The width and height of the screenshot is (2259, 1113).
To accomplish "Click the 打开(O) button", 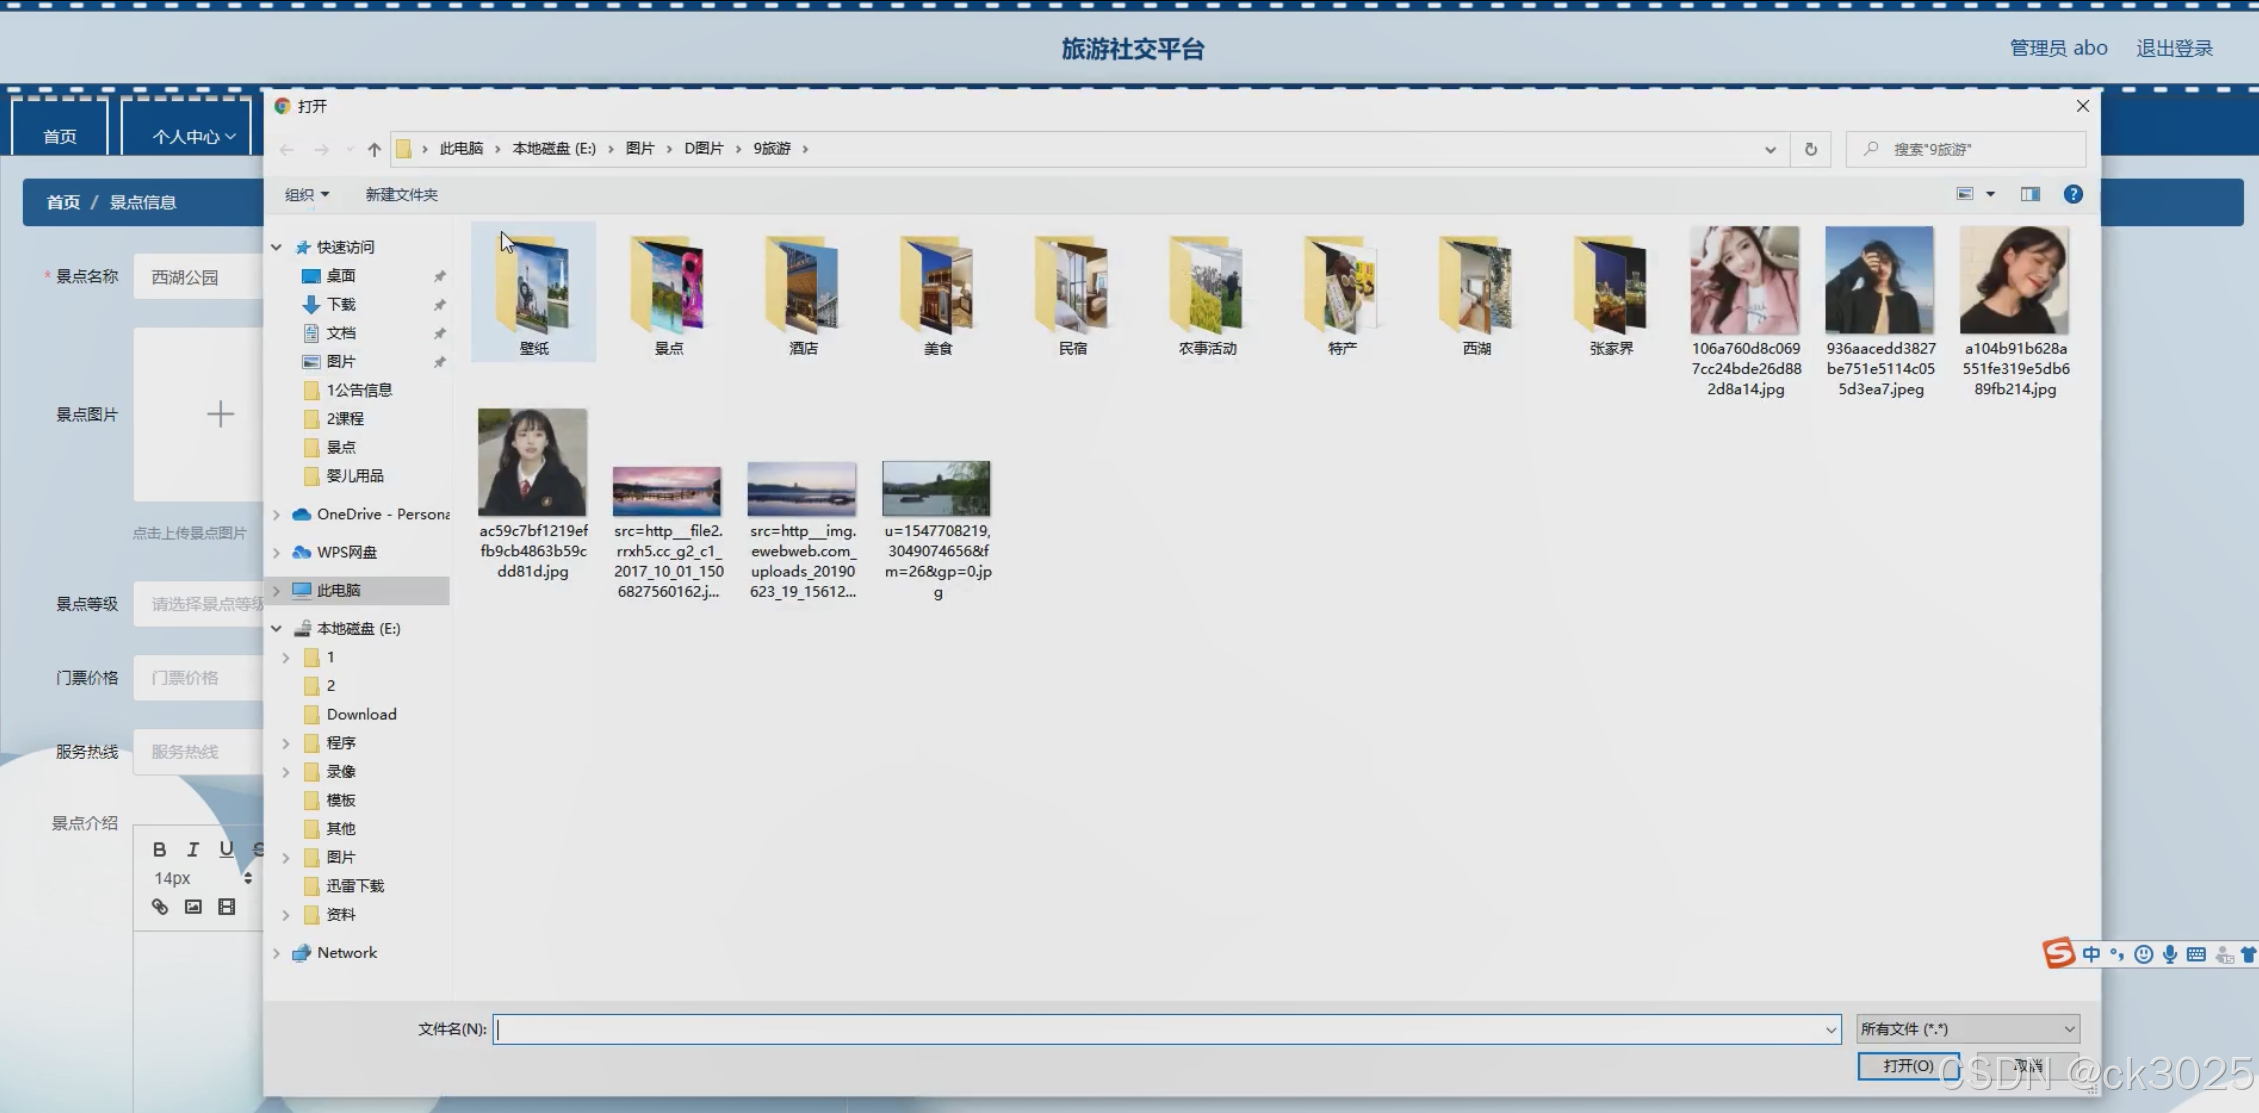I will [1907, 1066].
